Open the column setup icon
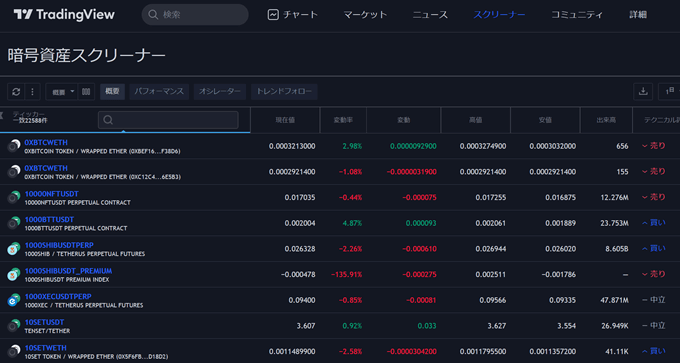680x363 pixels. pyautogui.click(x=86, y=92)
